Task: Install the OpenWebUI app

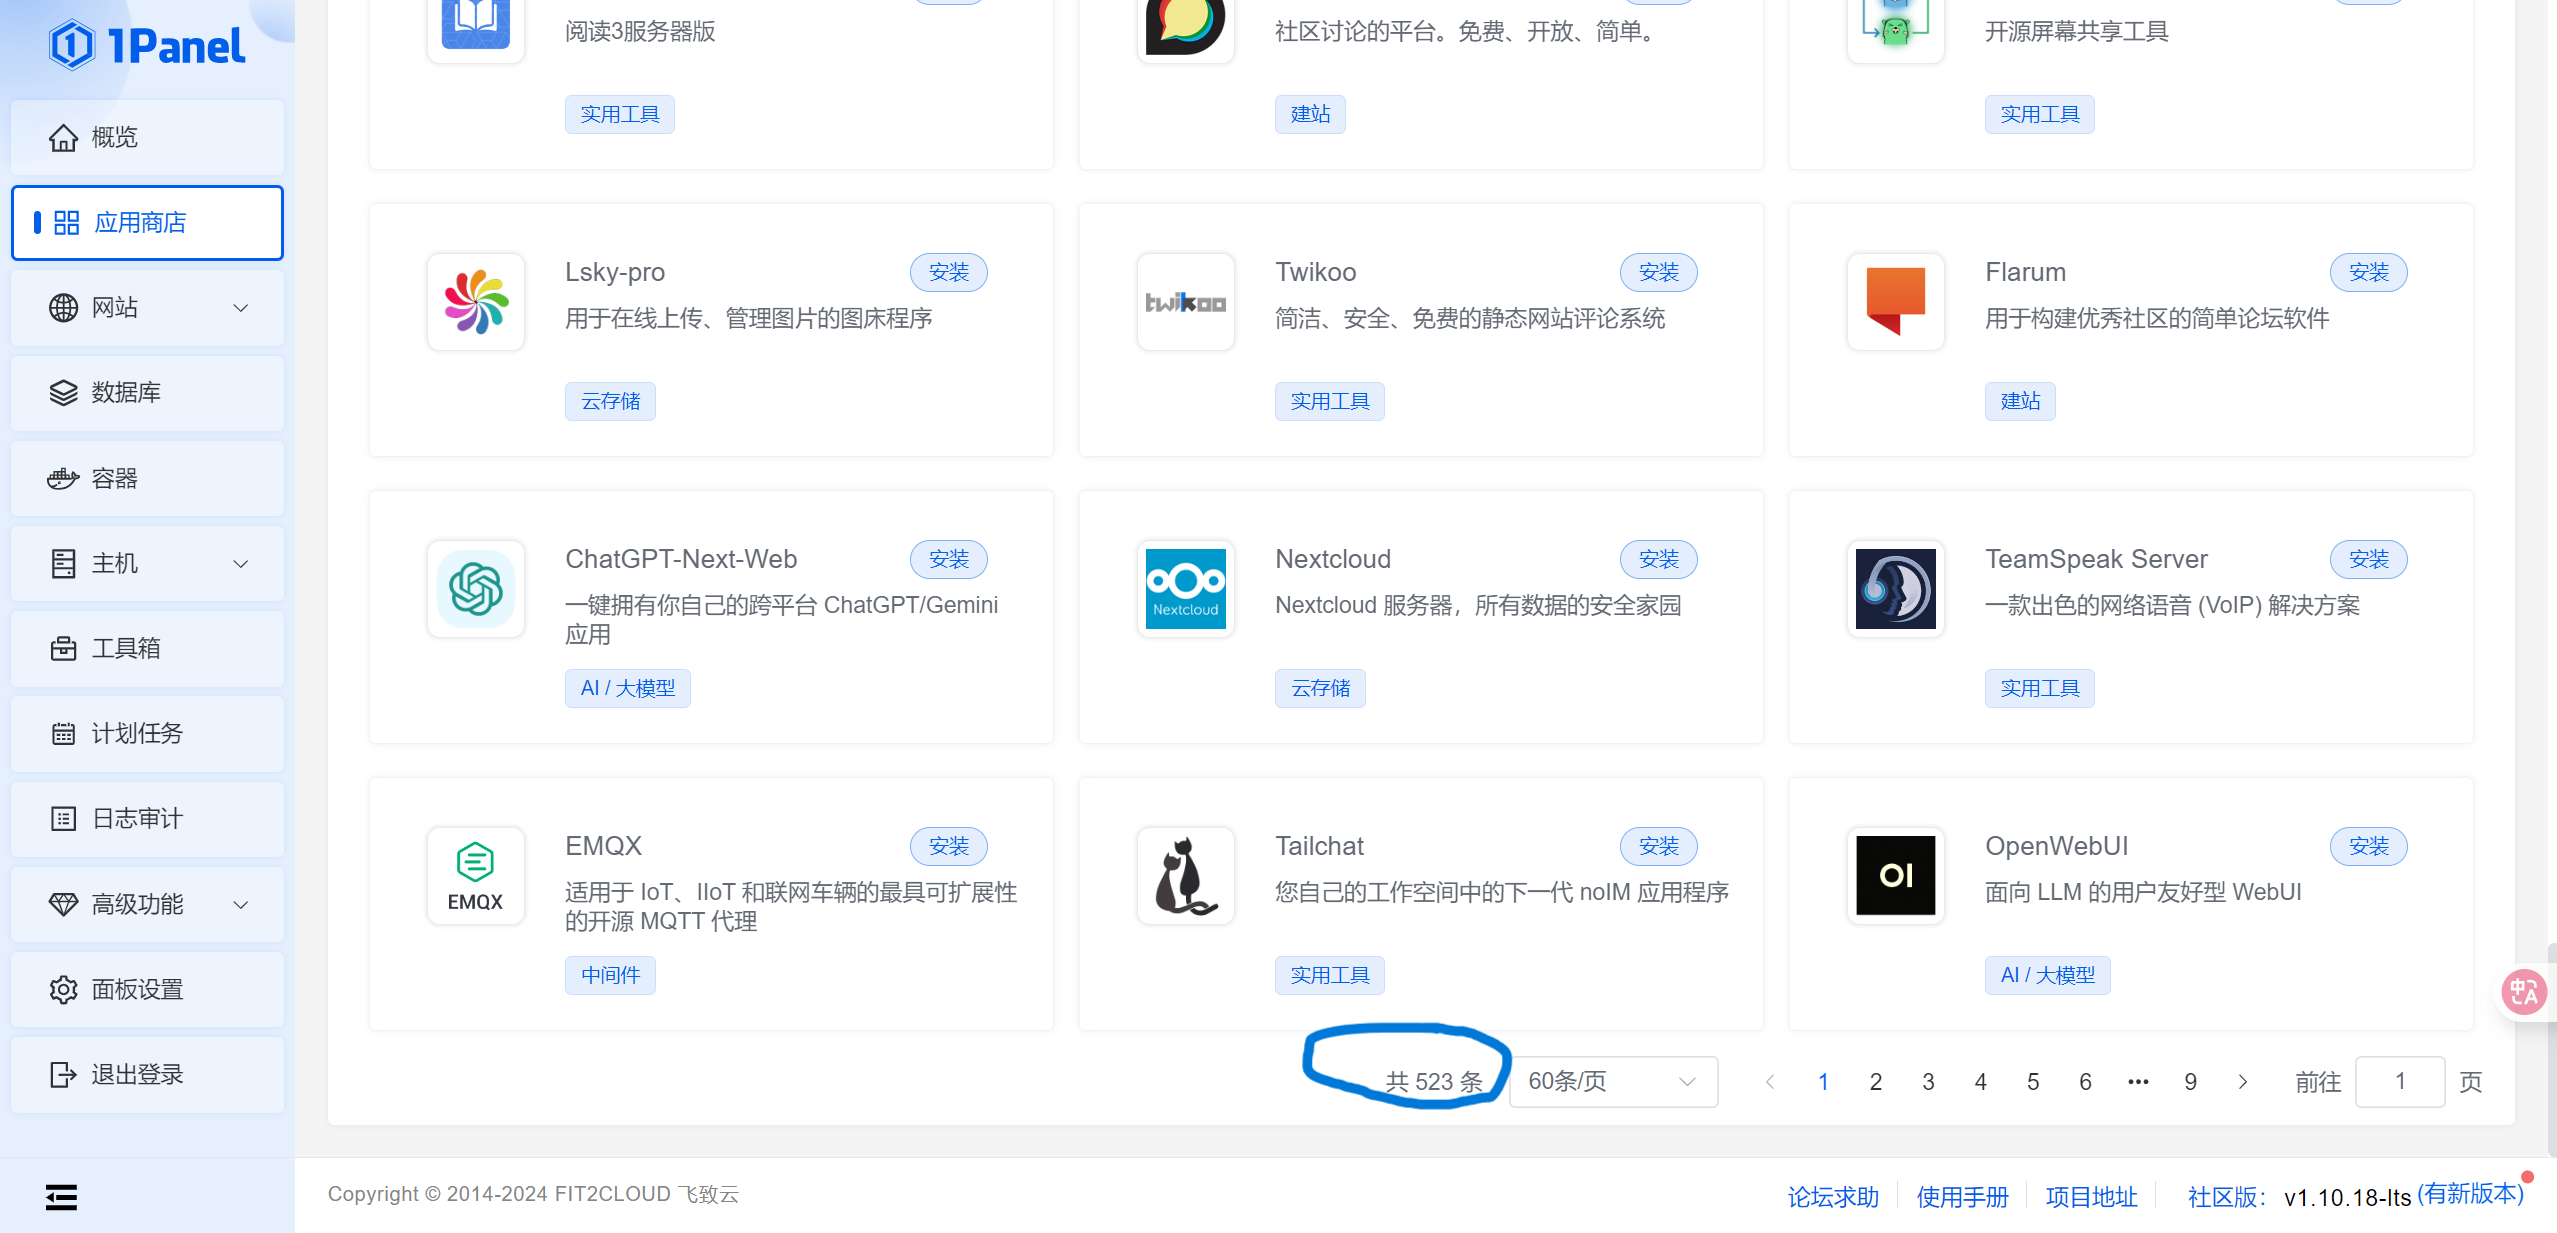Action: (2368, 846)
